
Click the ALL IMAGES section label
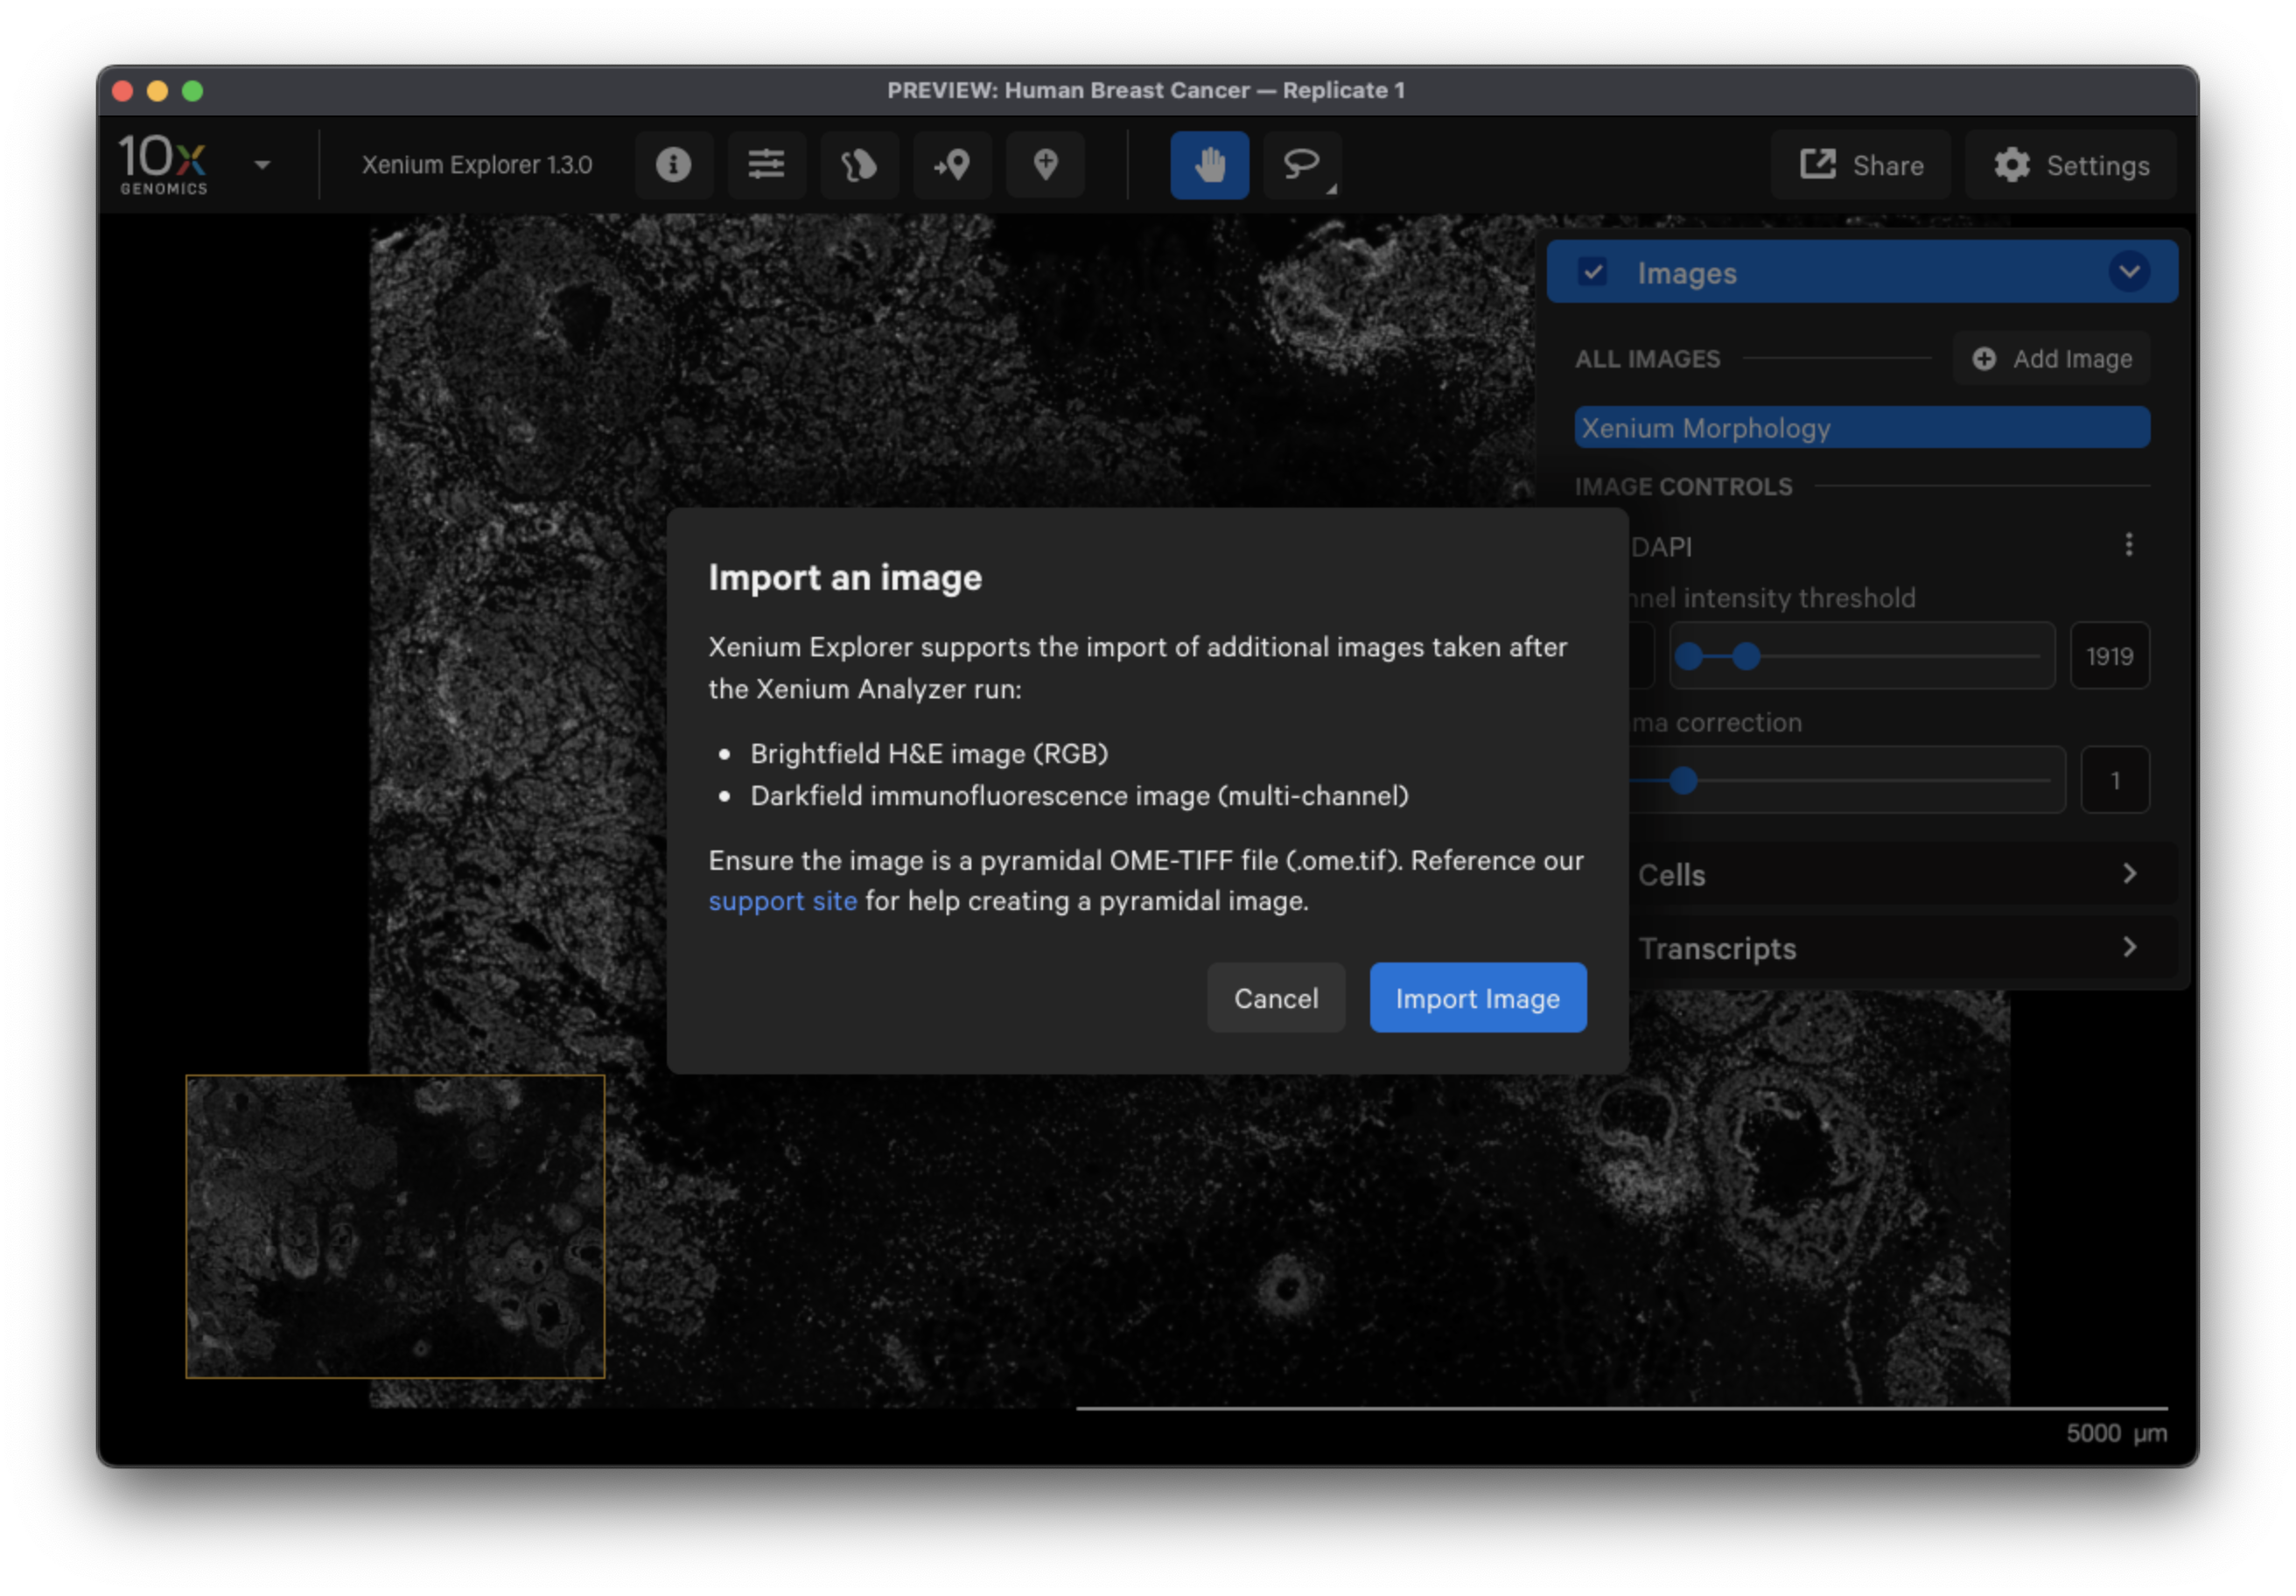tap(1648, 358)
